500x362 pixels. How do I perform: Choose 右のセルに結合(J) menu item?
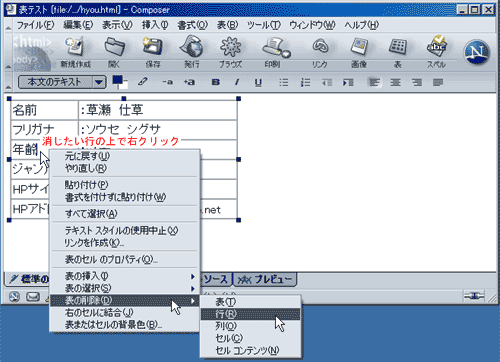[125, 312]
